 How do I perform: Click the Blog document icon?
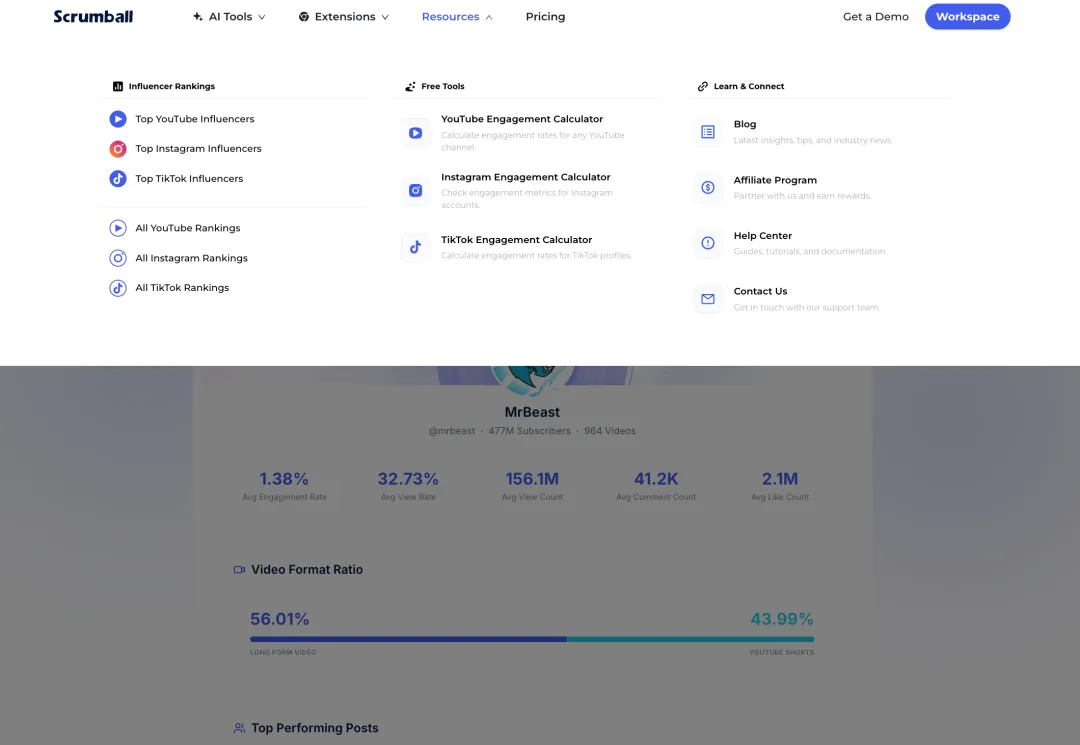tap(708, 131)
